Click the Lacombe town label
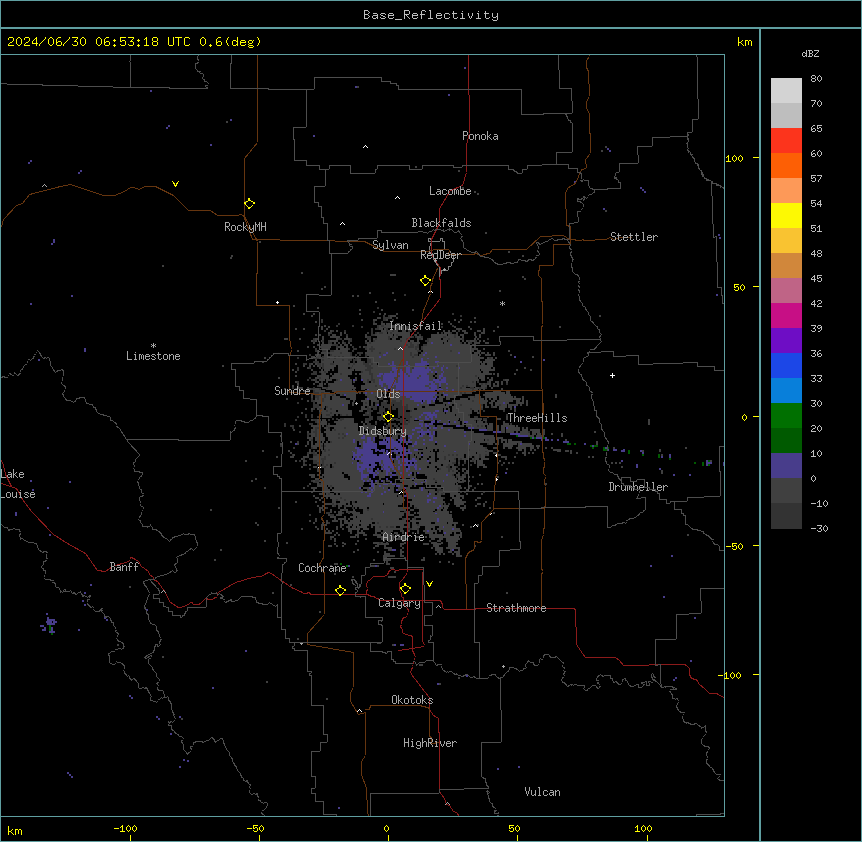862x842 pixels. pos(450,191)
